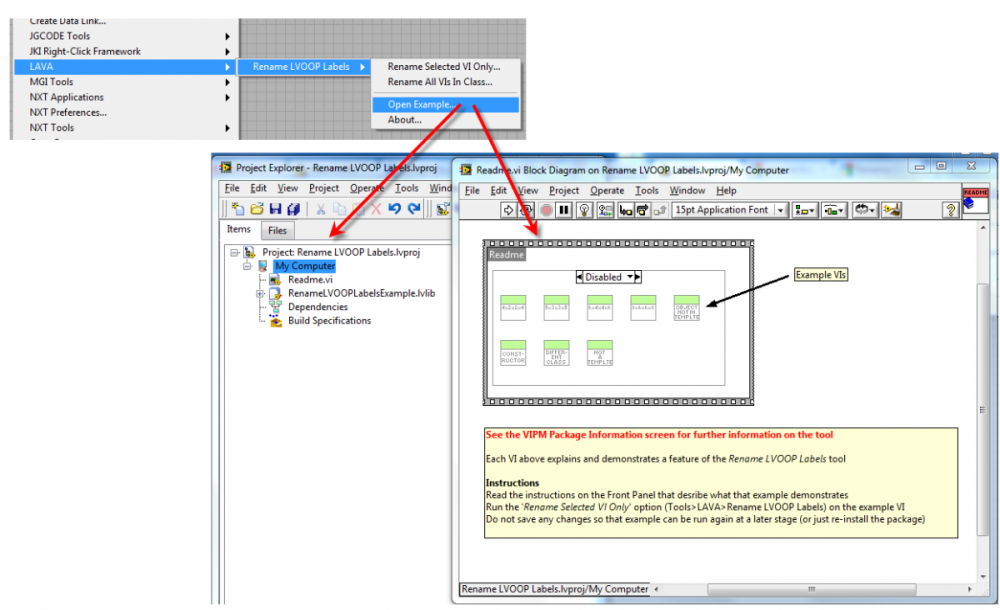Open Operate menu in Block Diagram window
Viewport: 1000px width, 610px height.
pos(607,190)
